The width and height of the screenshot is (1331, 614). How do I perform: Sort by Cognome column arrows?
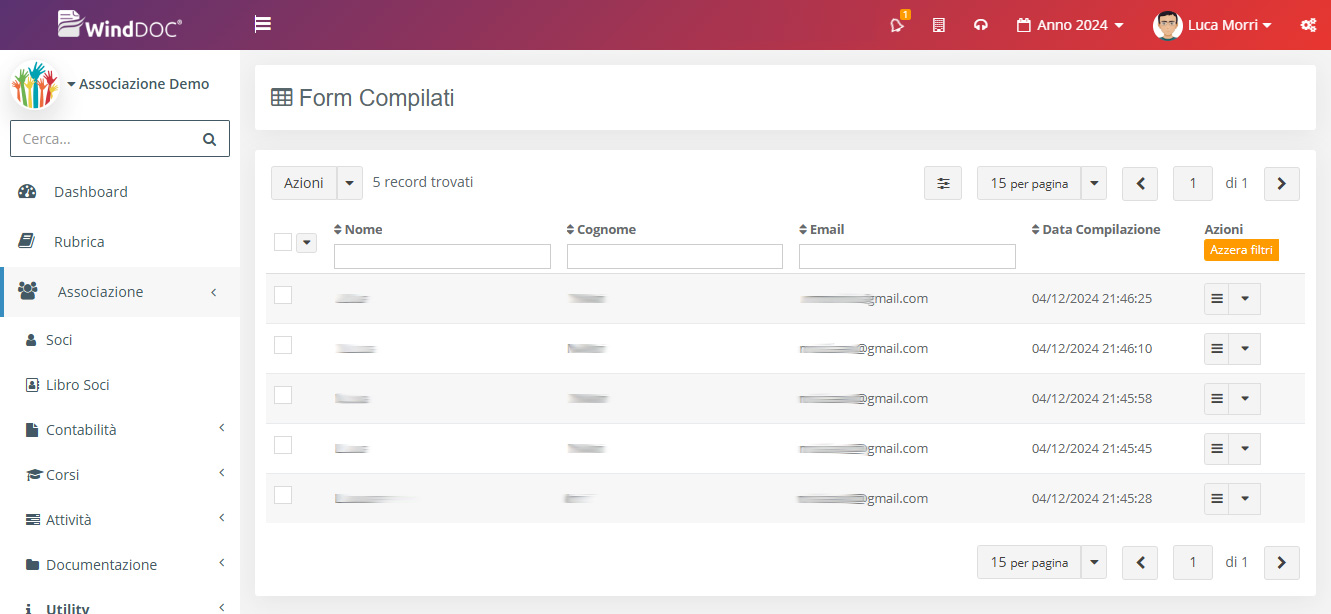571,230
